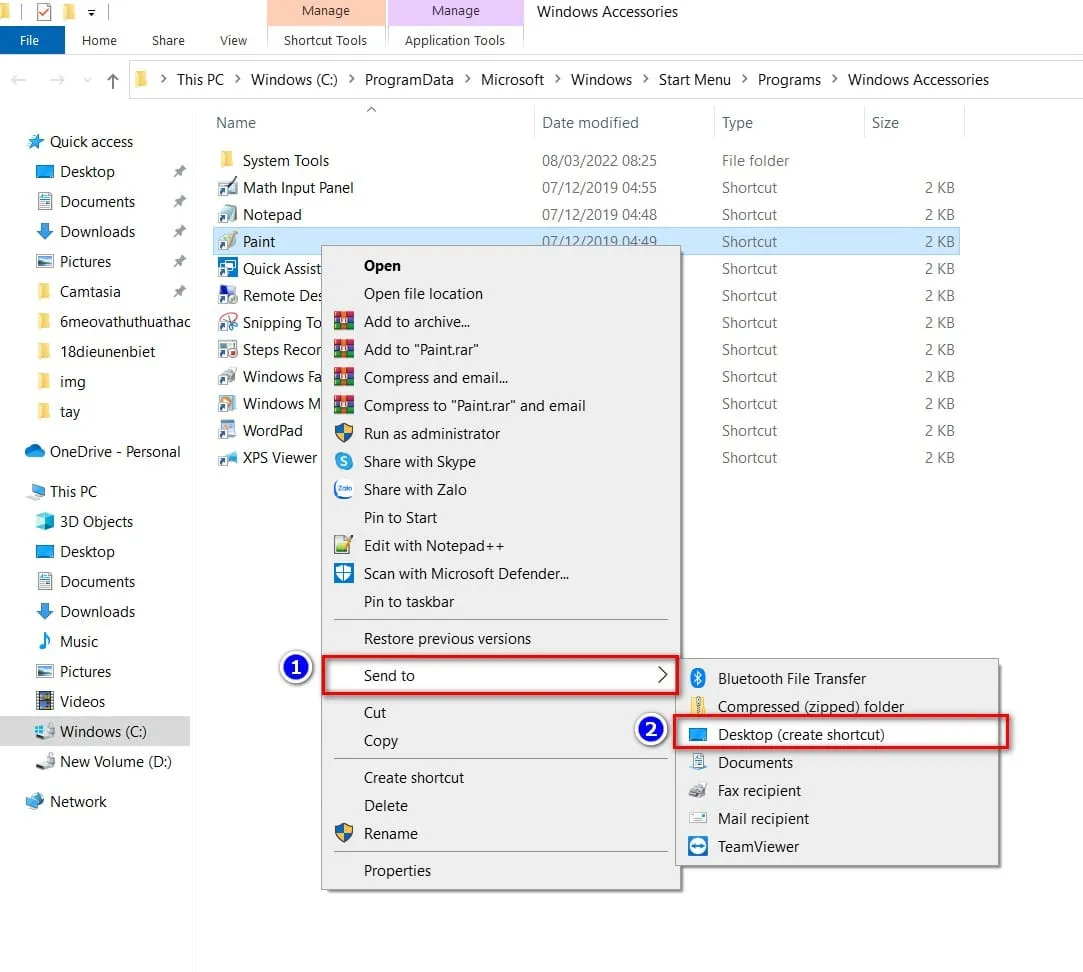
Task: Switch to the View tab
Action: 232,40
